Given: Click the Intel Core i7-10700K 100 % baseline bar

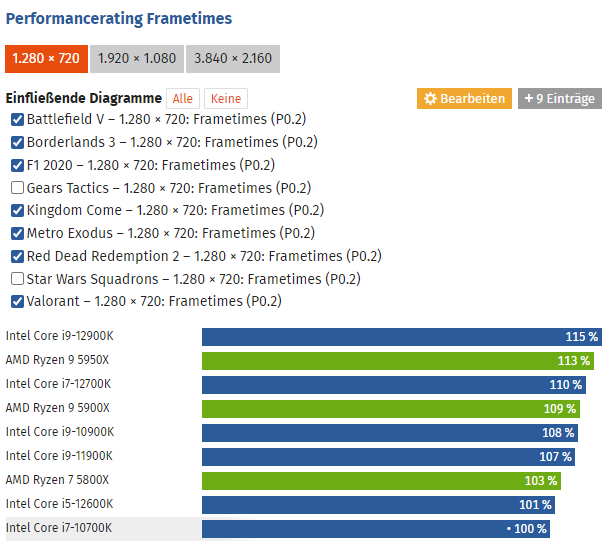Looking at the screenshot, I should pyautogui.click(x=376, y=529).
